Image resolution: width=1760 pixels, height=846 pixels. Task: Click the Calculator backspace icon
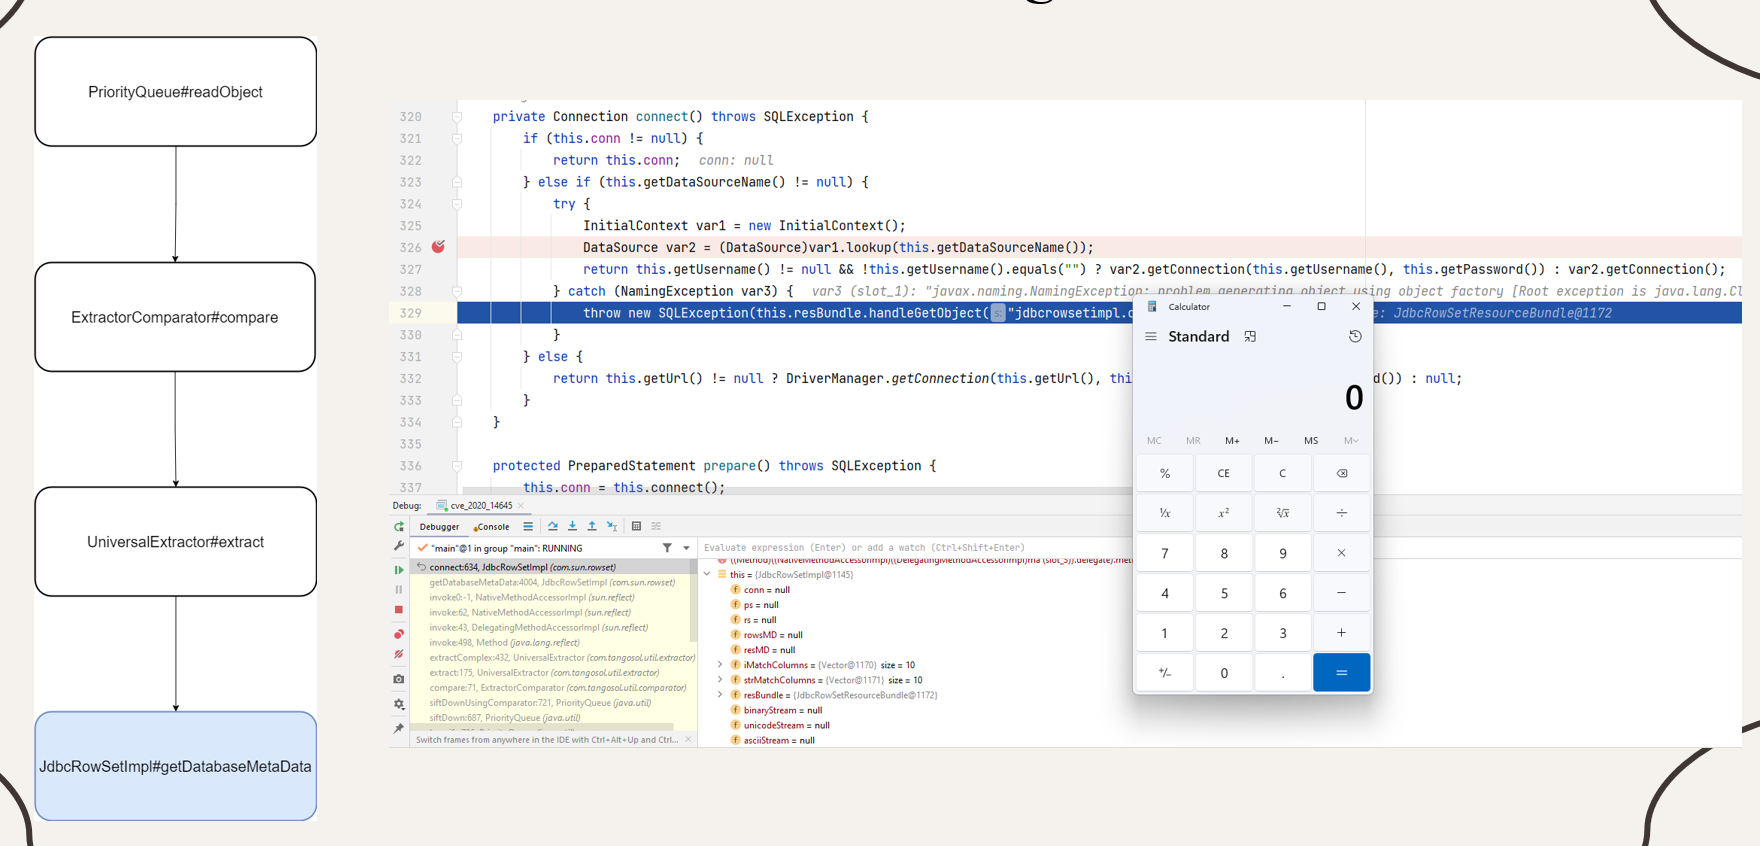click(x=1342, y=473)
